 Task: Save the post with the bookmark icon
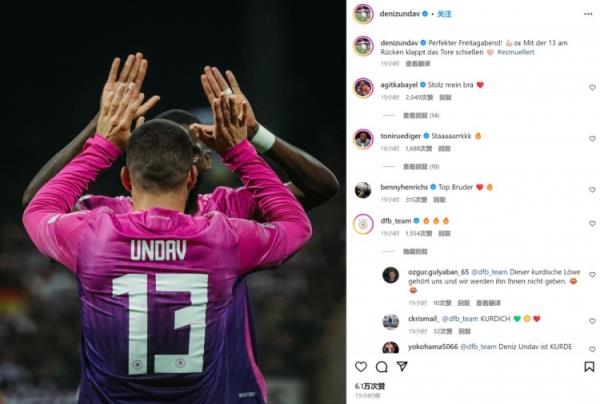click(x=589, y=367)
